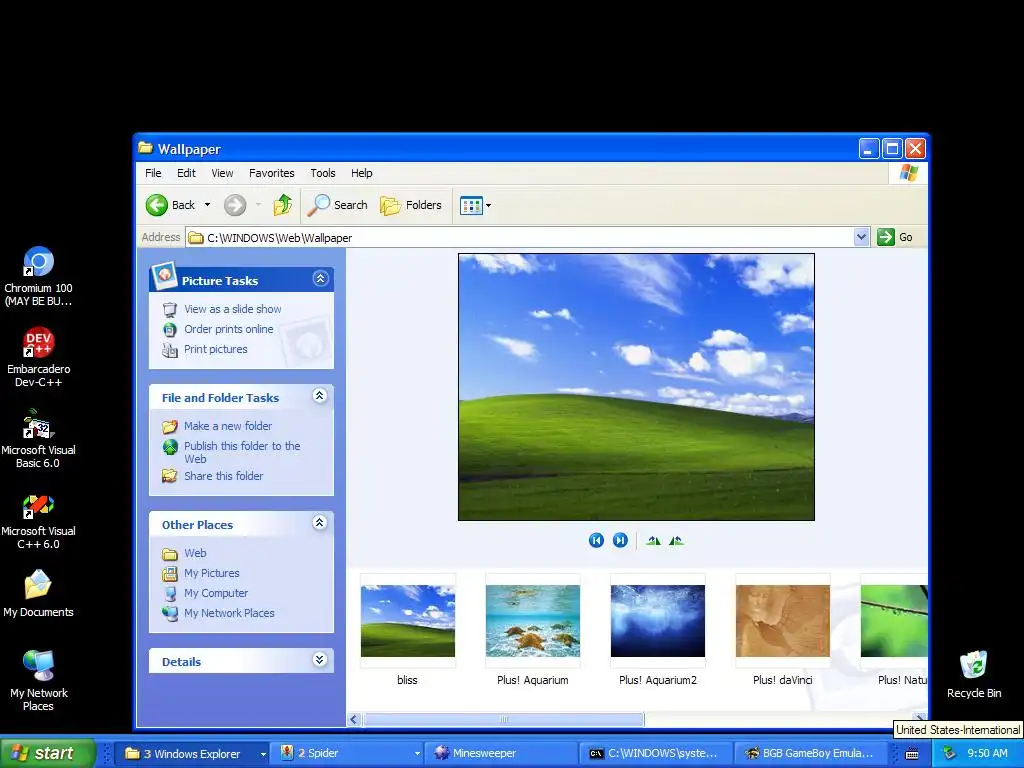Select My Network Places desktop icon
The image size is (1024, 768).
click(39, 680)
